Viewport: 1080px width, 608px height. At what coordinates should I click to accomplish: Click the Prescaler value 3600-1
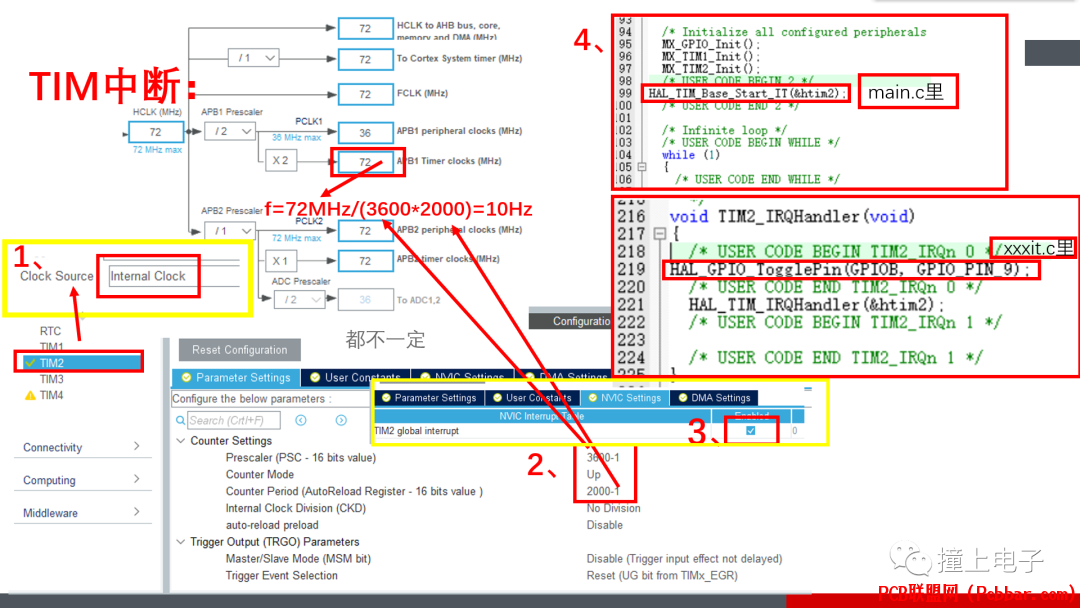(603, 457)
